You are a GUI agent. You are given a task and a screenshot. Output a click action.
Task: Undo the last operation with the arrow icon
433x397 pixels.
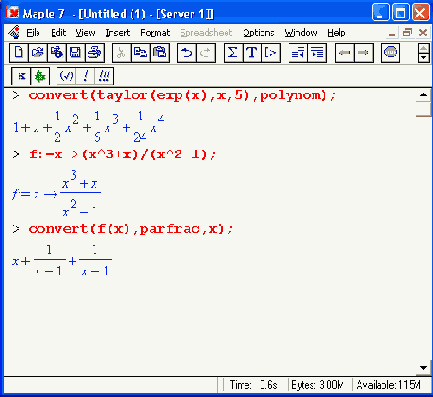point(187,53)
